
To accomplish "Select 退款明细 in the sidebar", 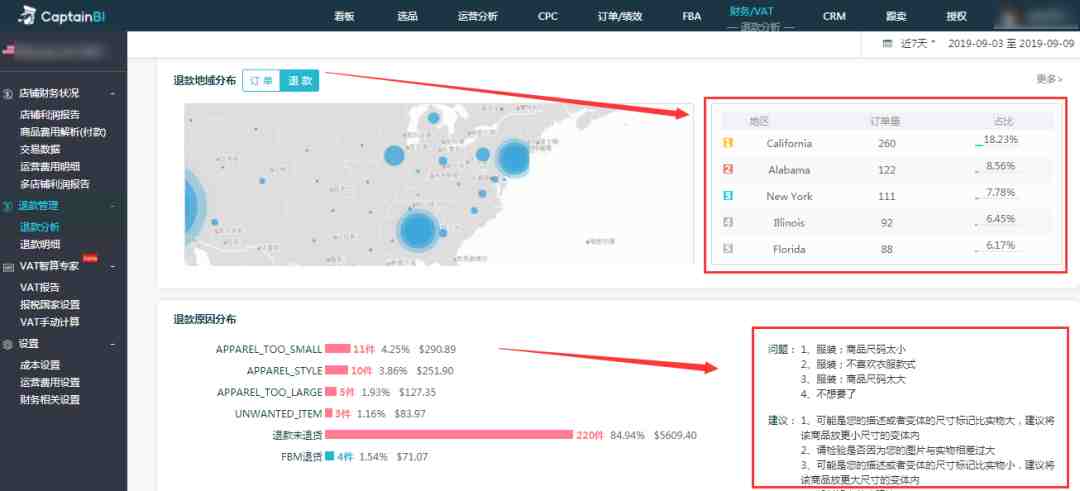I will 40,244.
